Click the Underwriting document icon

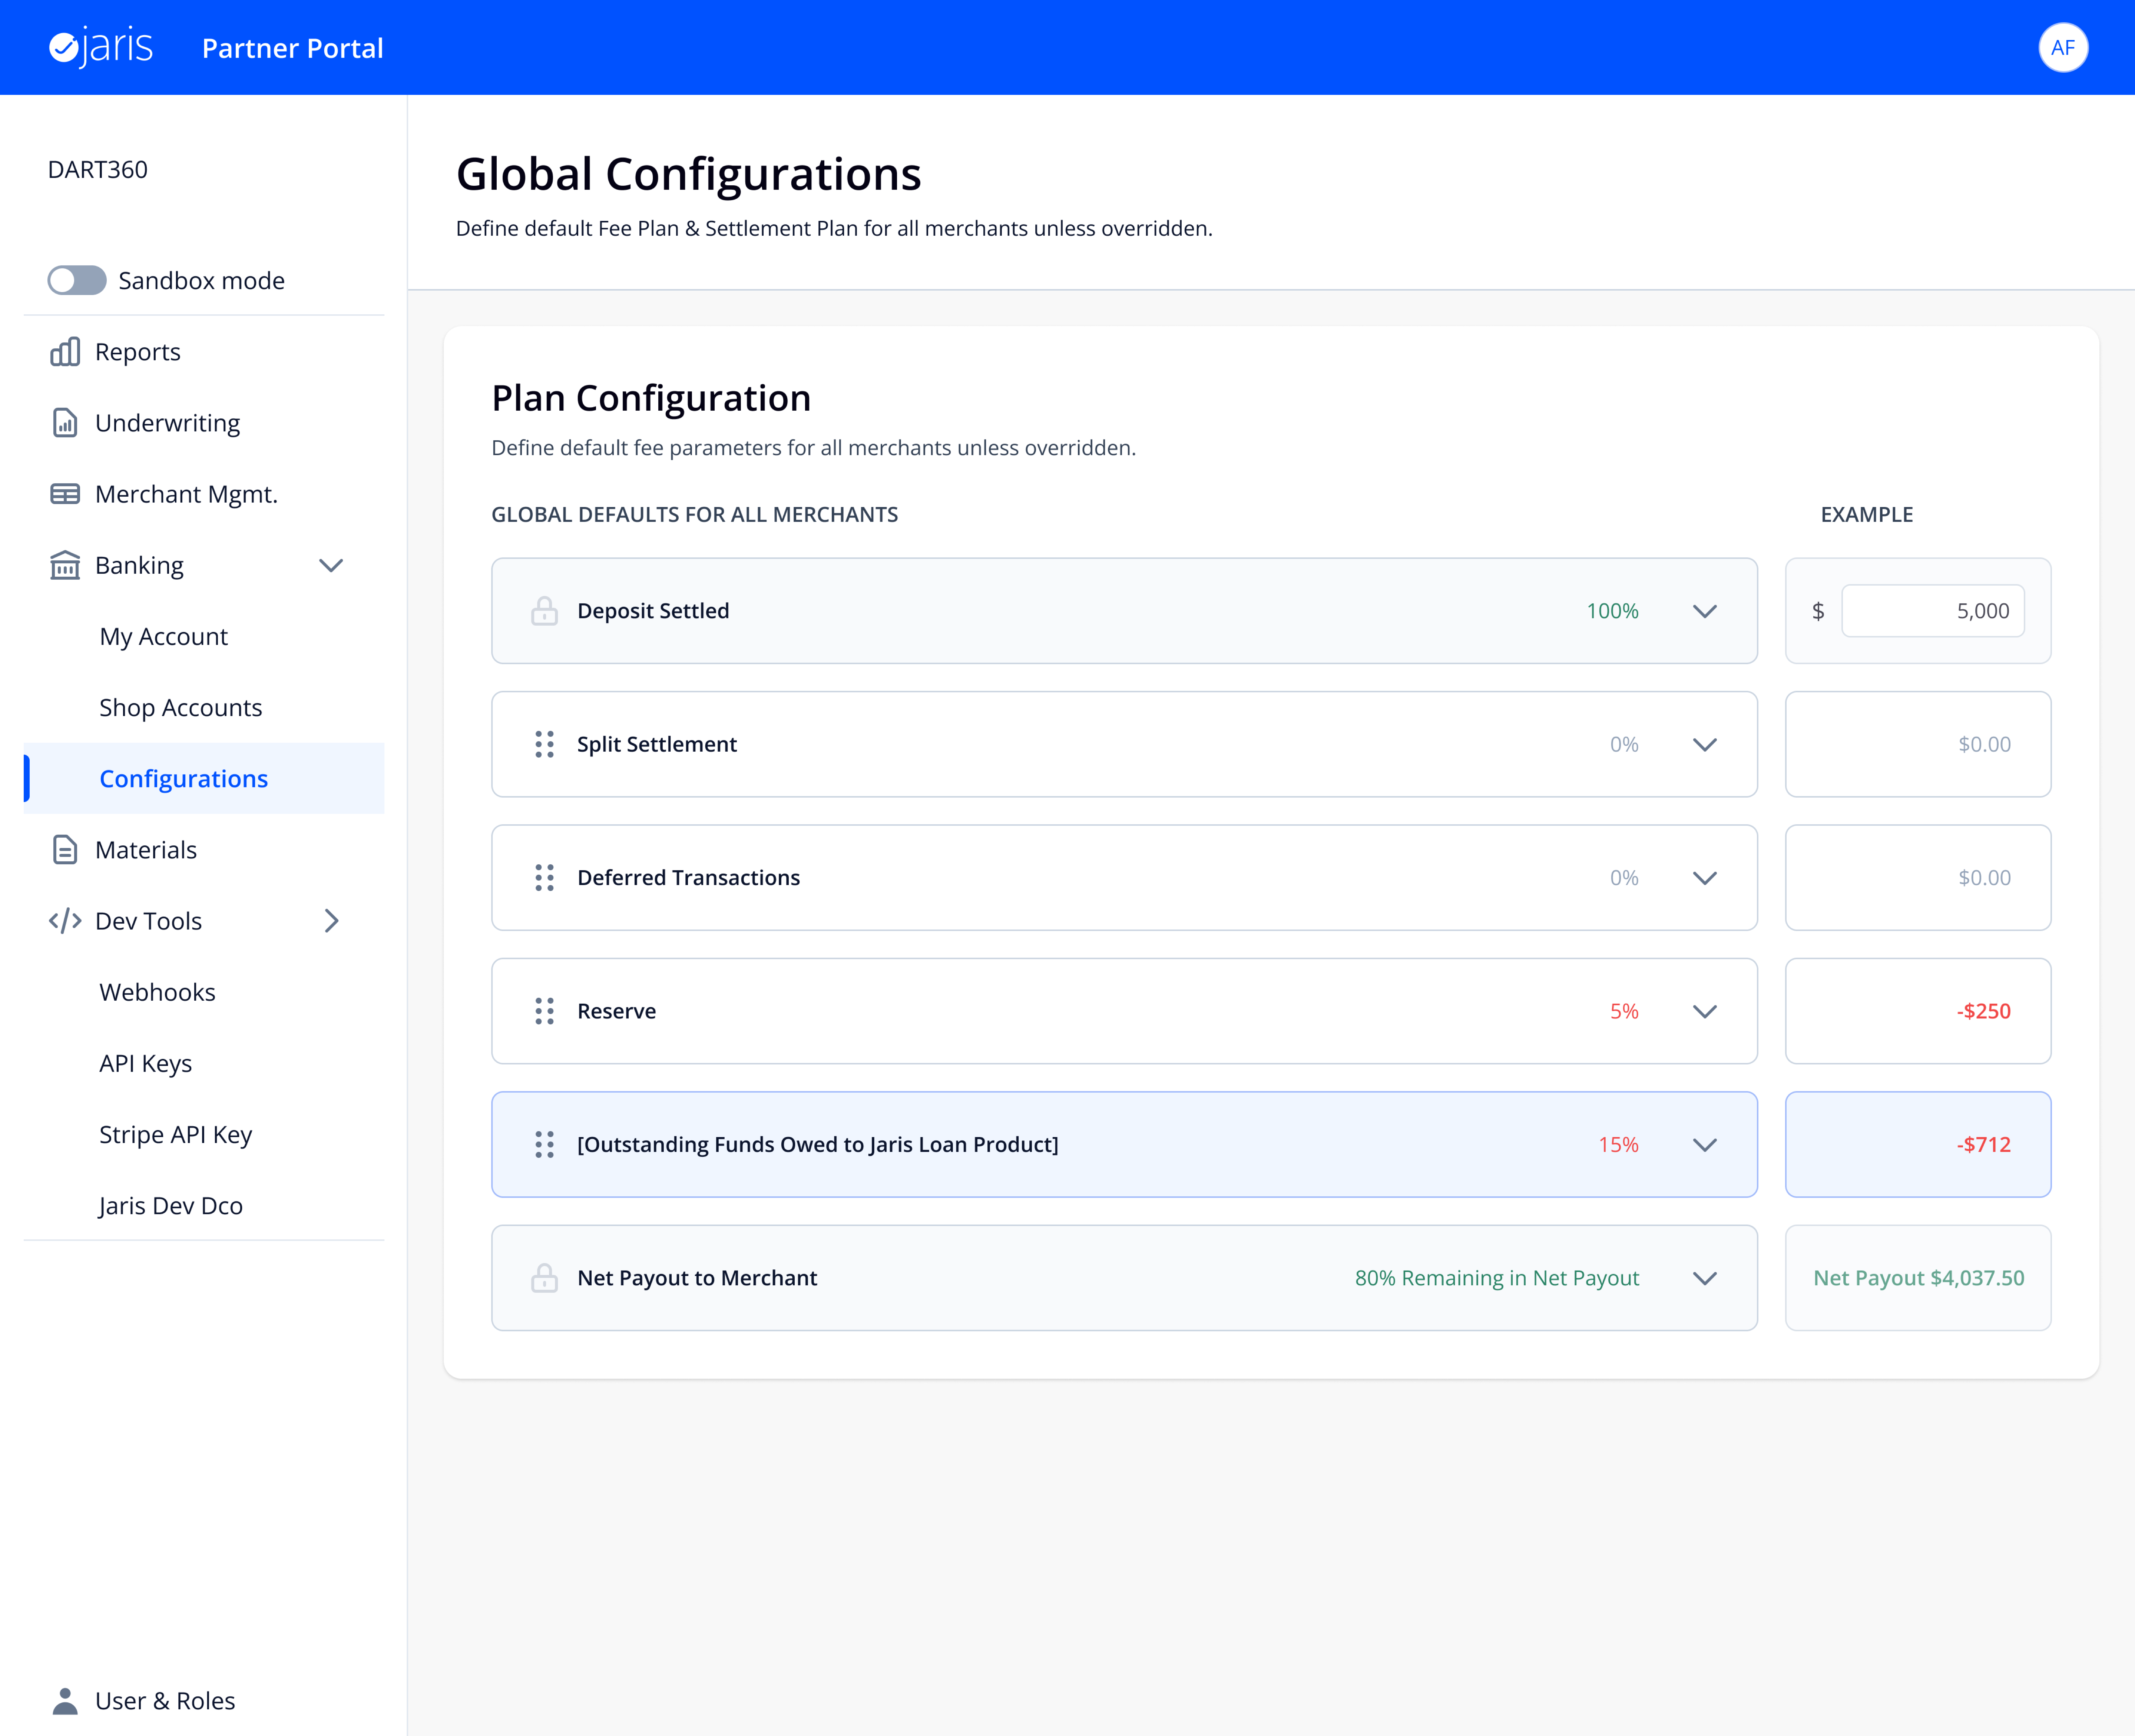pyautogui.click(x=65, y=423)
